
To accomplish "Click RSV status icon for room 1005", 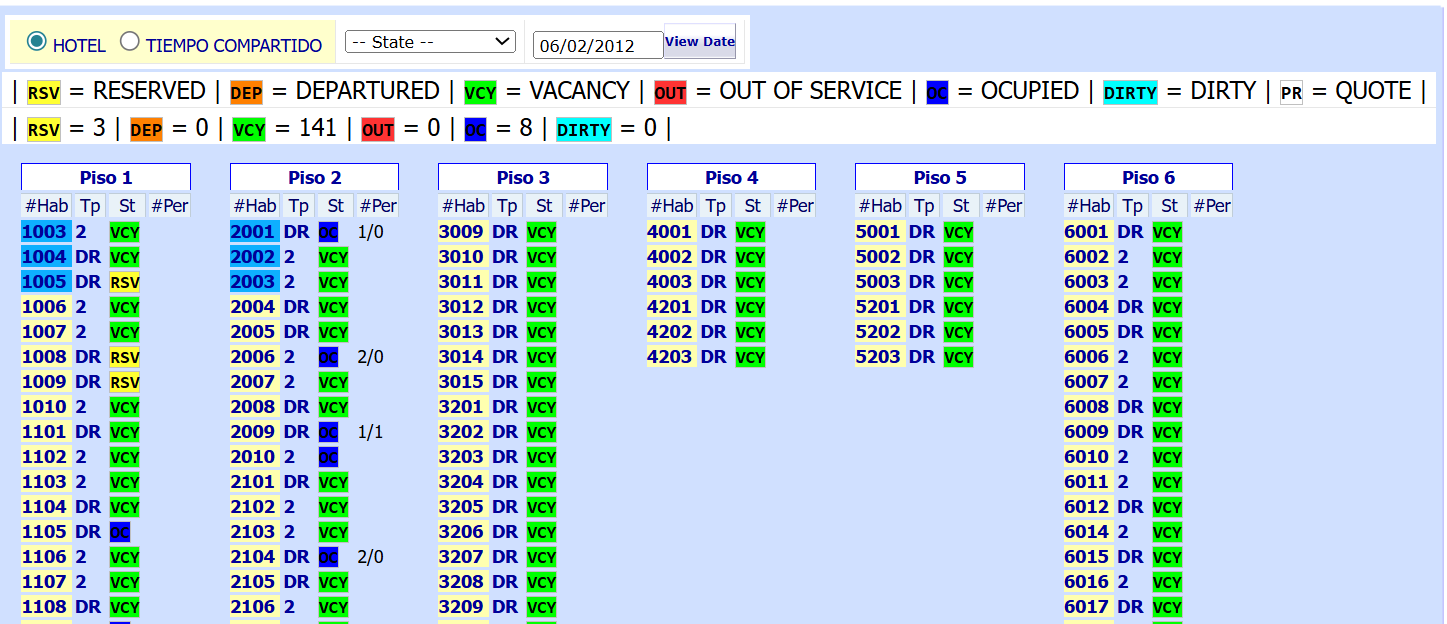I will tap(125, 282).
